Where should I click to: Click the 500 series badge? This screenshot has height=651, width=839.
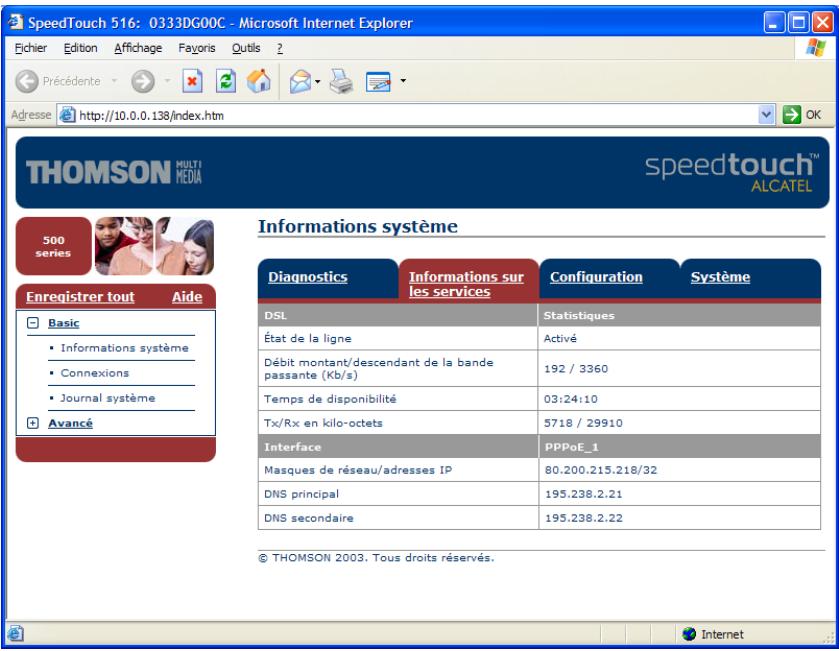[54, 246]
